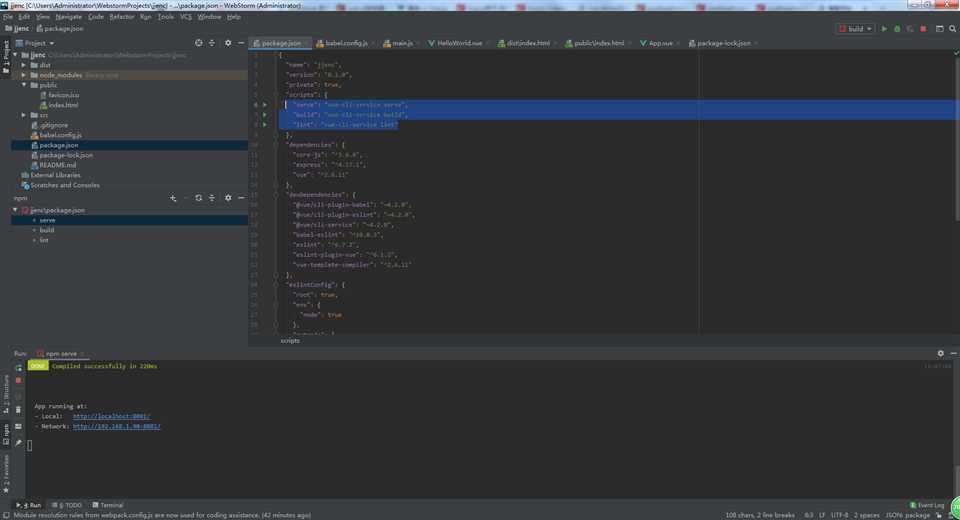The image size is (960, 520).
Task: Open npm panel settings gear
Action: click(228, 198)
